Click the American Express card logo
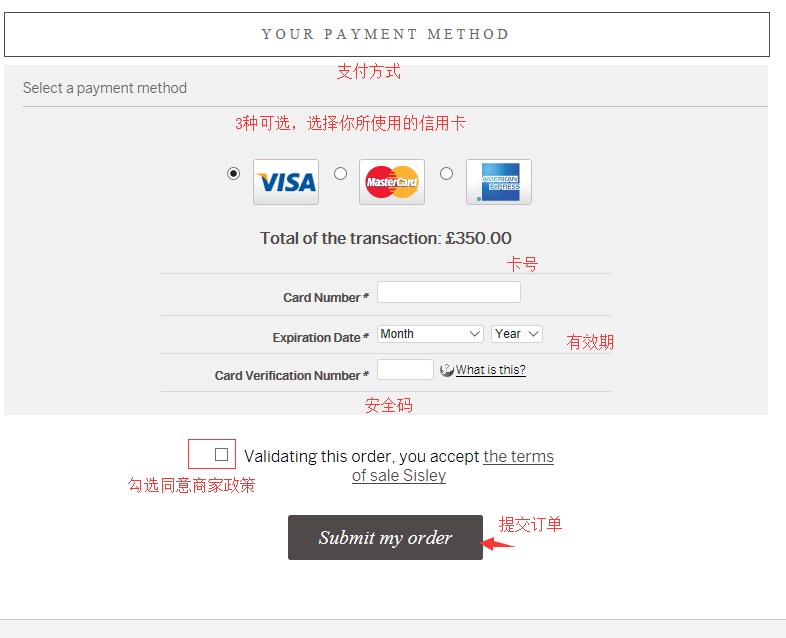This screenshot has height=638, width=786. coord(499,182)
